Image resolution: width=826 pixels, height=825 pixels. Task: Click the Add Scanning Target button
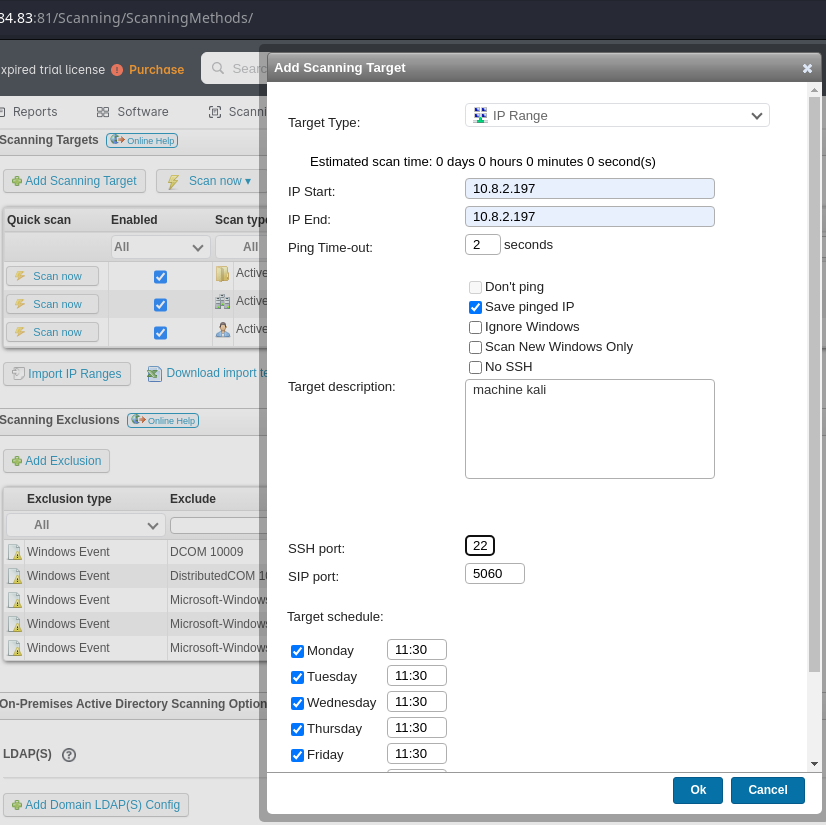(x=74, y=181)
